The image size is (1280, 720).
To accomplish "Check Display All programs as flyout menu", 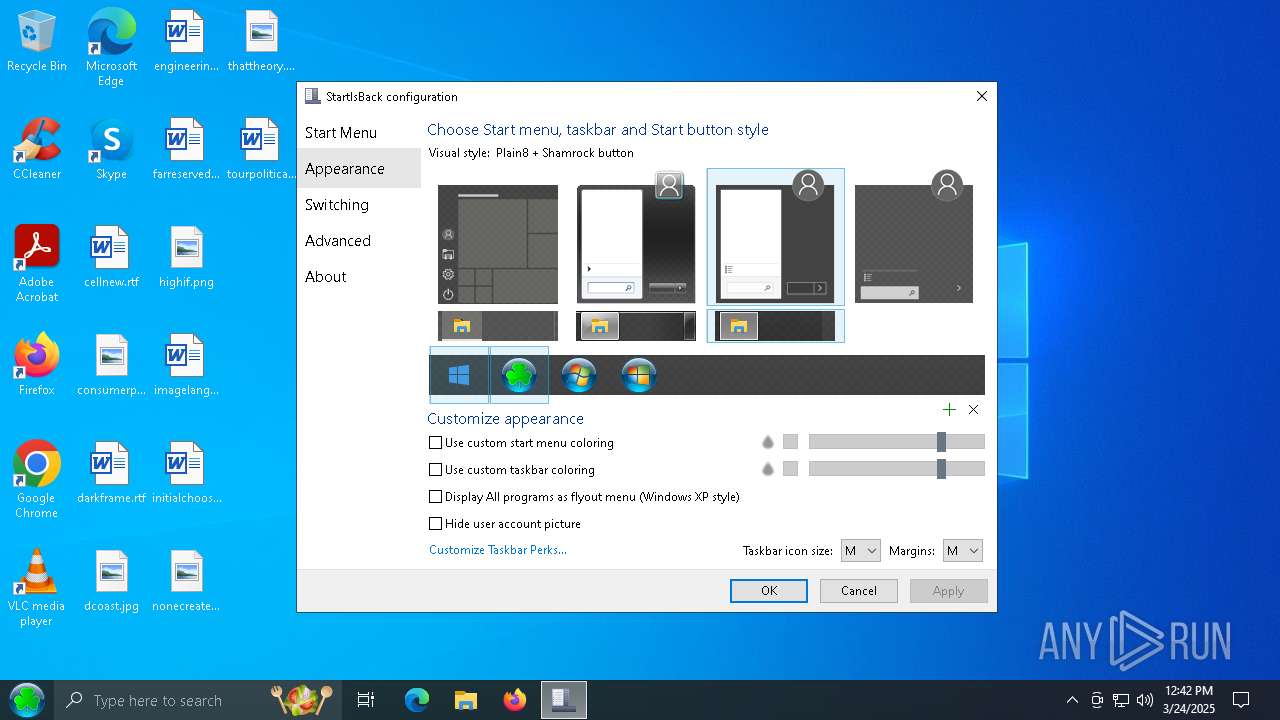I will click(x=435, y=496).
